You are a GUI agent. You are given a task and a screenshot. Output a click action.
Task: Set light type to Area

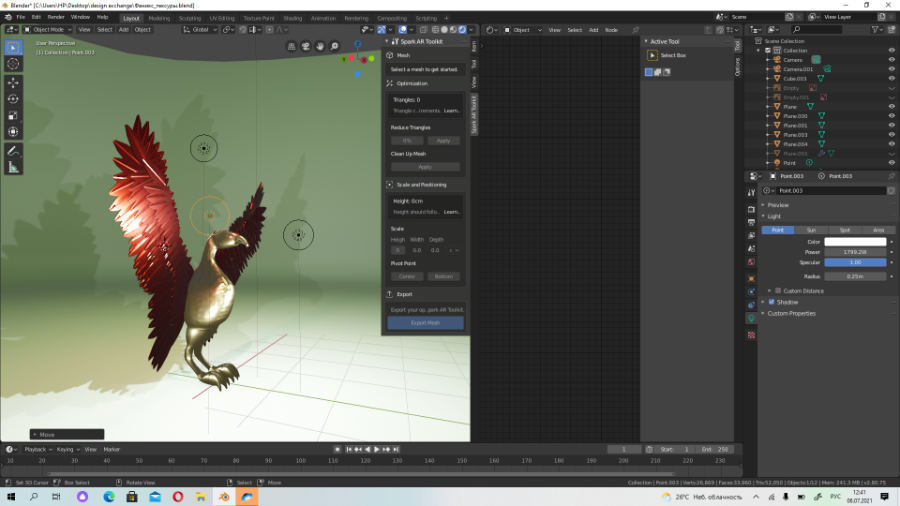[878, 230]
